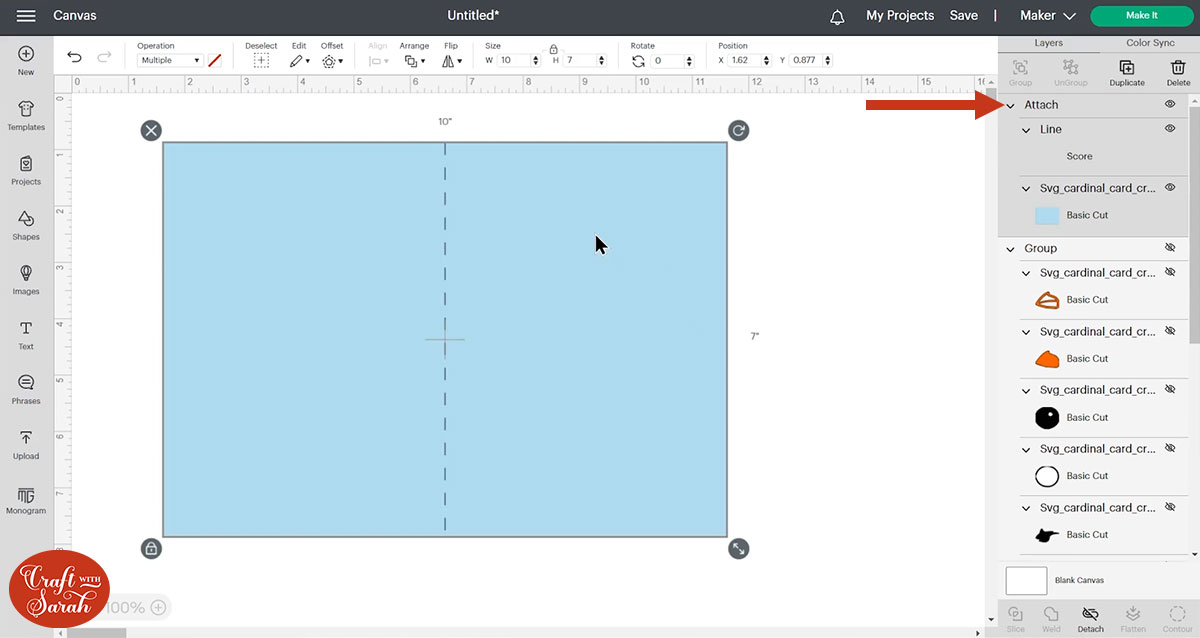Open the Templates tool in left sidebar
Screen dimensions: 1200x638
pos(26,115)
